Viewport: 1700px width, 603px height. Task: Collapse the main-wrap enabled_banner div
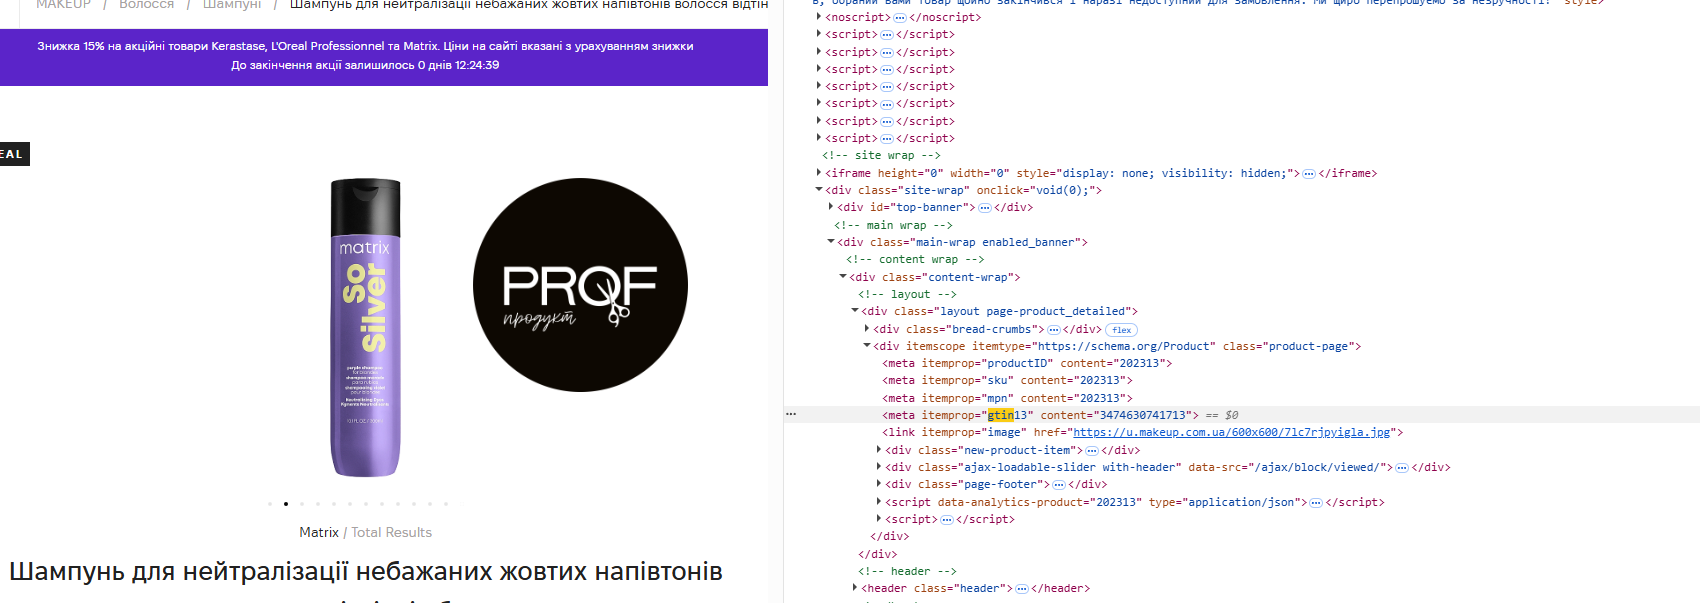(831, 242)
